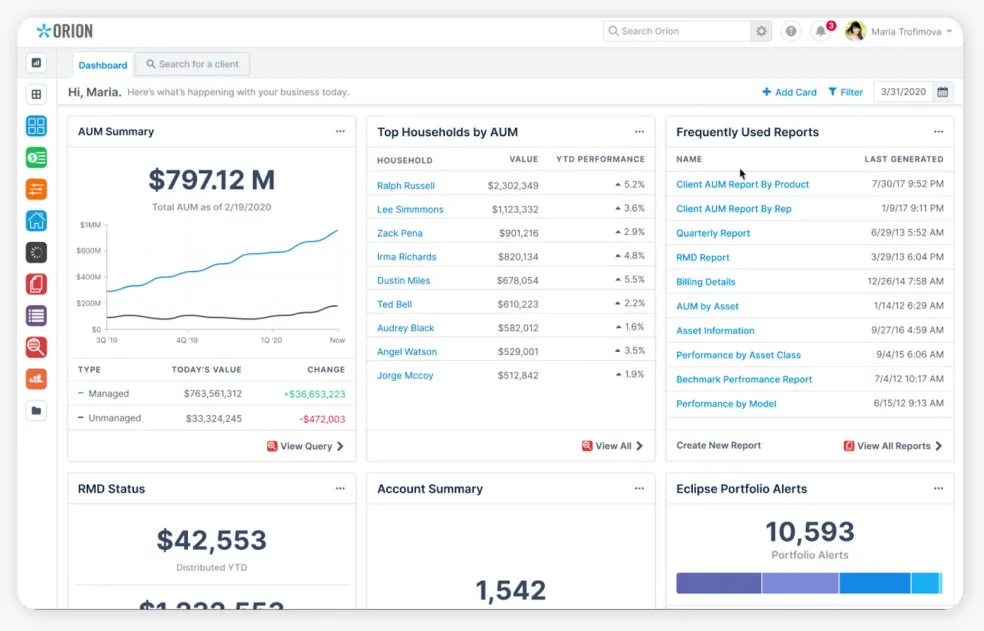Click Create New Report
This screenshot has height=631, width=984.
point(719,445)
